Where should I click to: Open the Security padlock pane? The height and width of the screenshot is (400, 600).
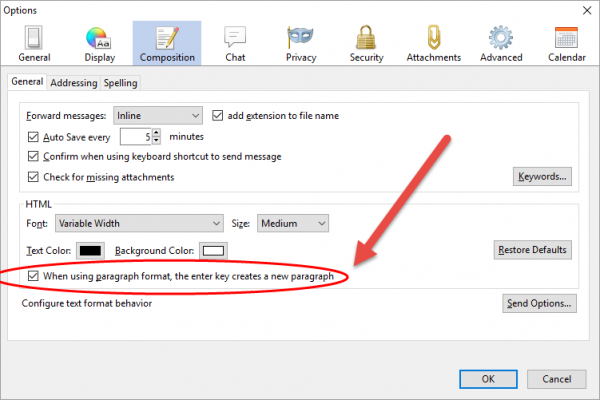click(366, 44)
